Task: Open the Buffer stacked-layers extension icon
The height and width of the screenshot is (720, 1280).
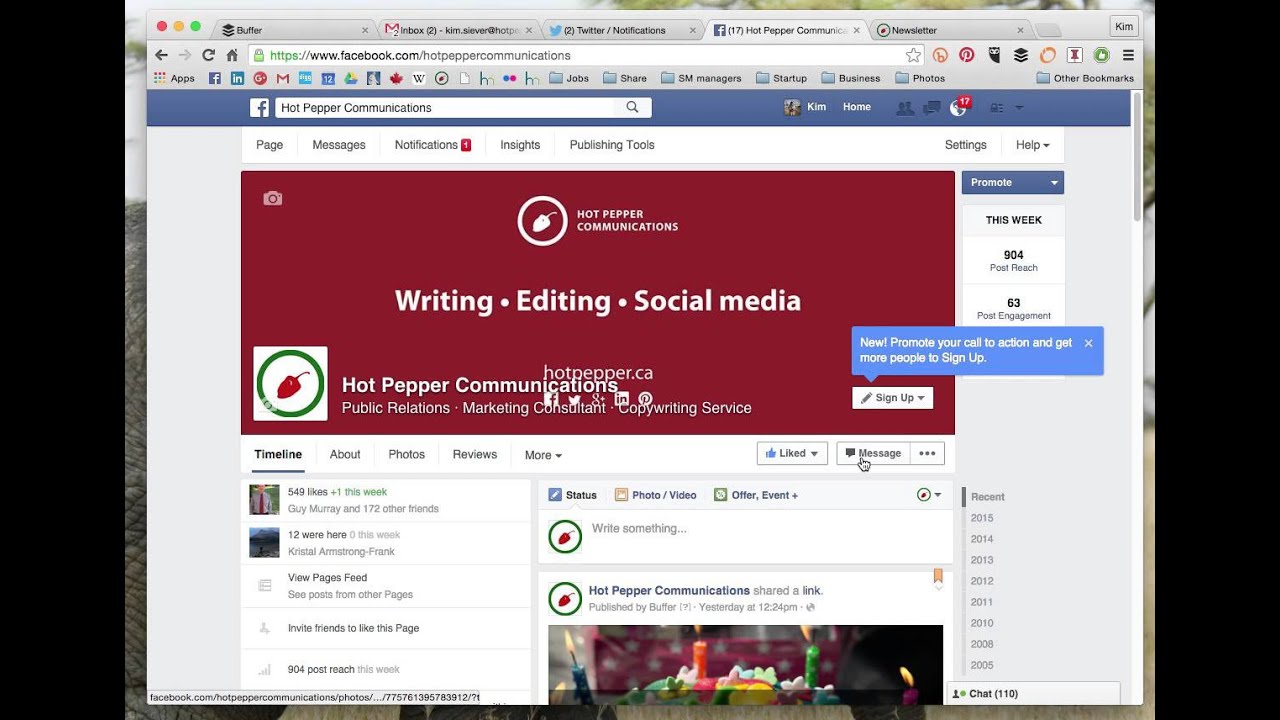Action: pos(1021,55)
